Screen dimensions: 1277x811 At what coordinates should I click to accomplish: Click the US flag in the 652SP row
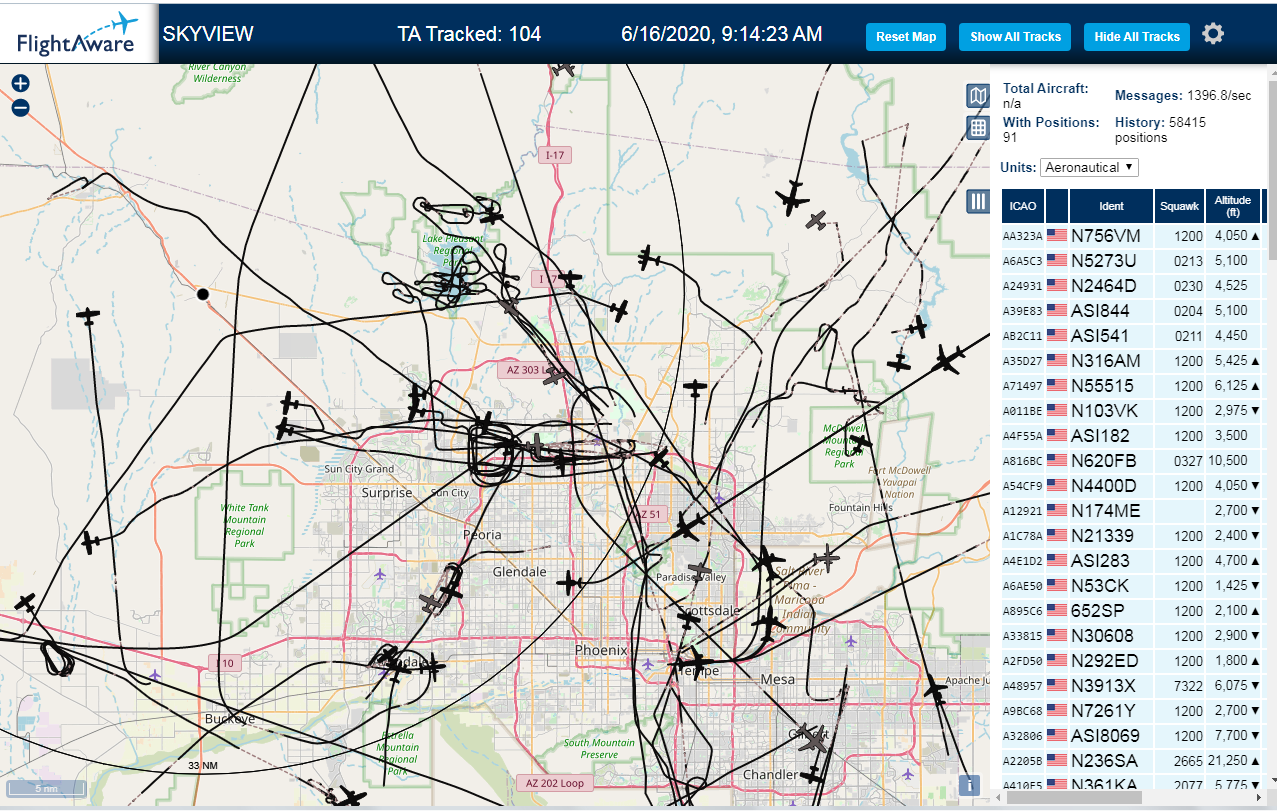1057,611
